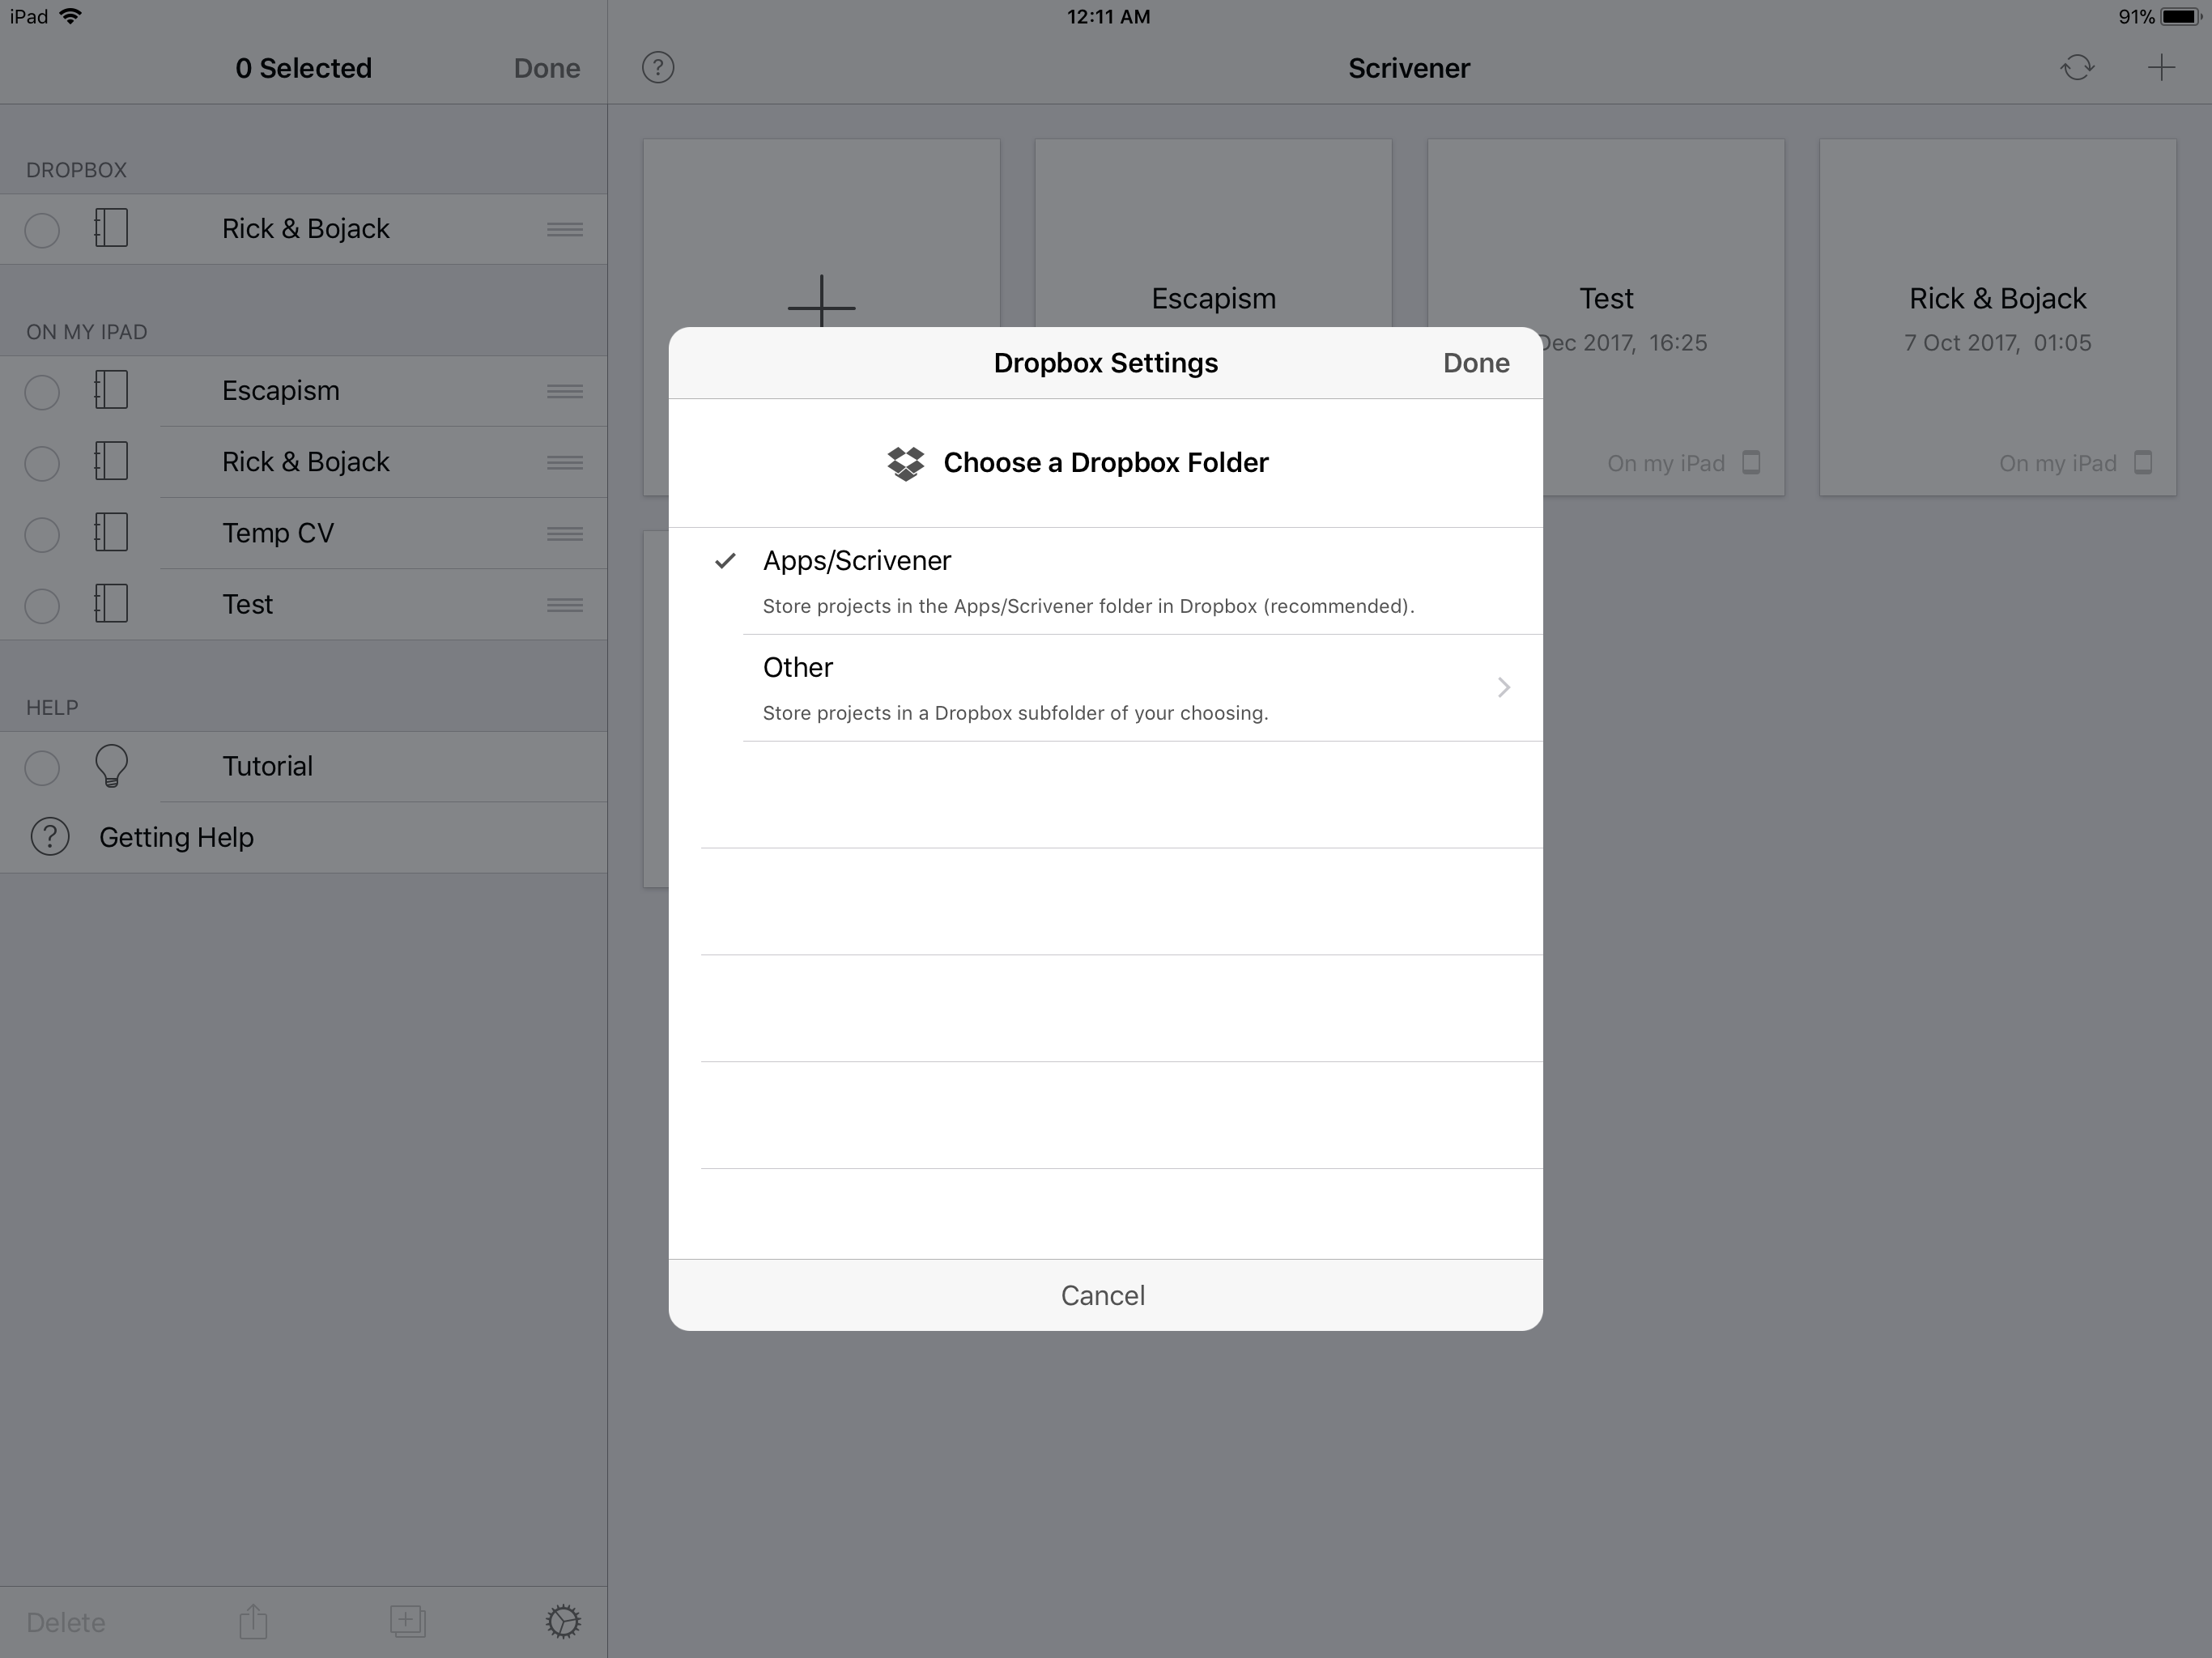2212x1658 pixels.
Task: Select the Dropbox Rick & Bojack circle
Action: [x=42, y=230]
